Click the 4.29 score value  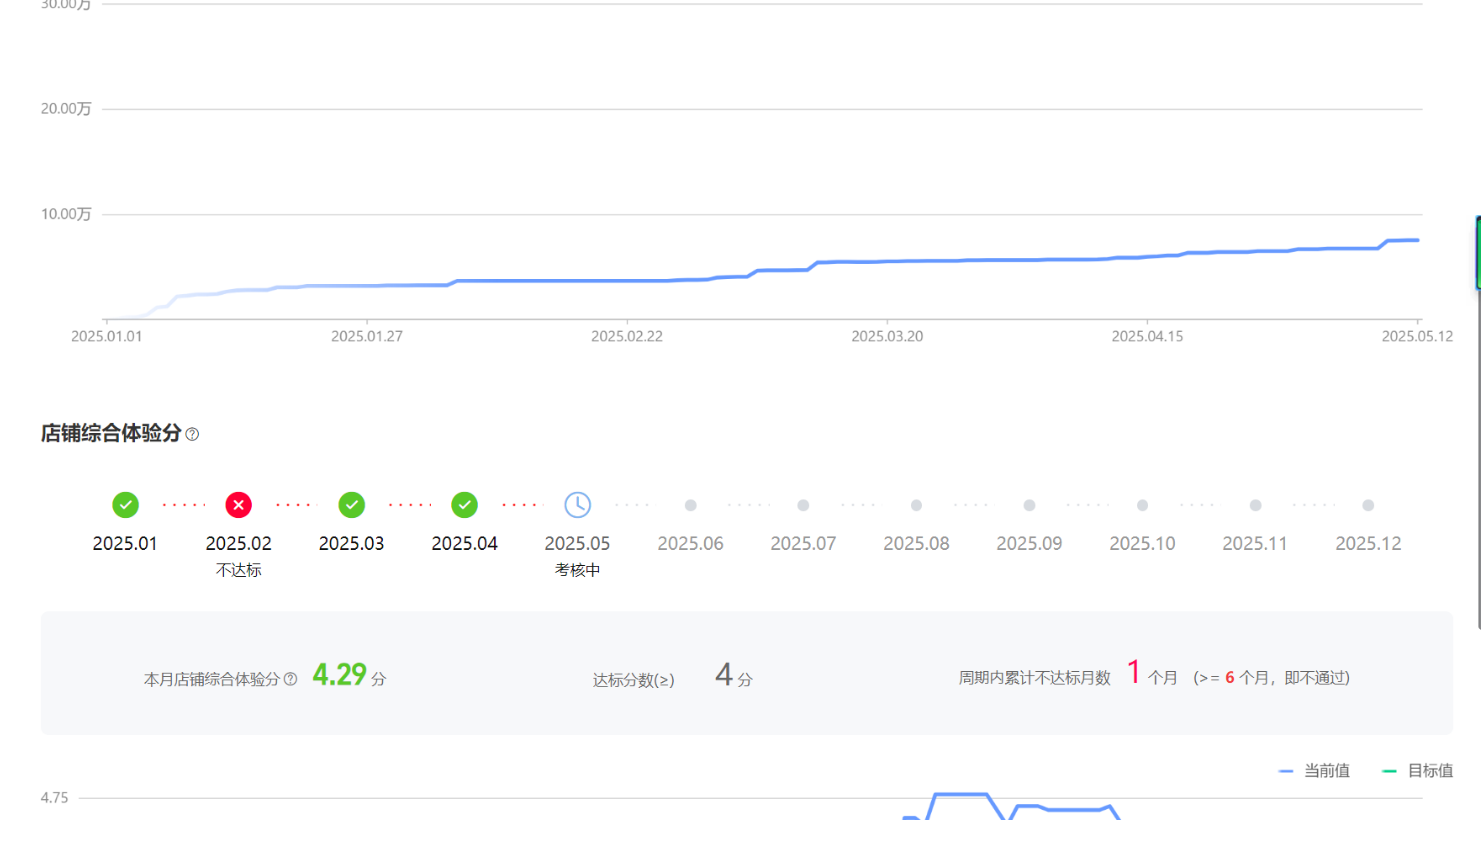click(x=339, y=675)
